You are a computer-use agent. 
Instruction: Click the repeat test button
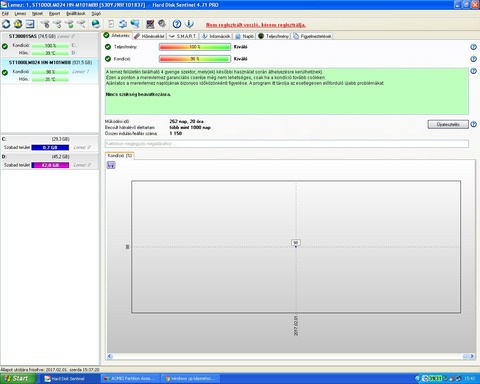[448, 124]
